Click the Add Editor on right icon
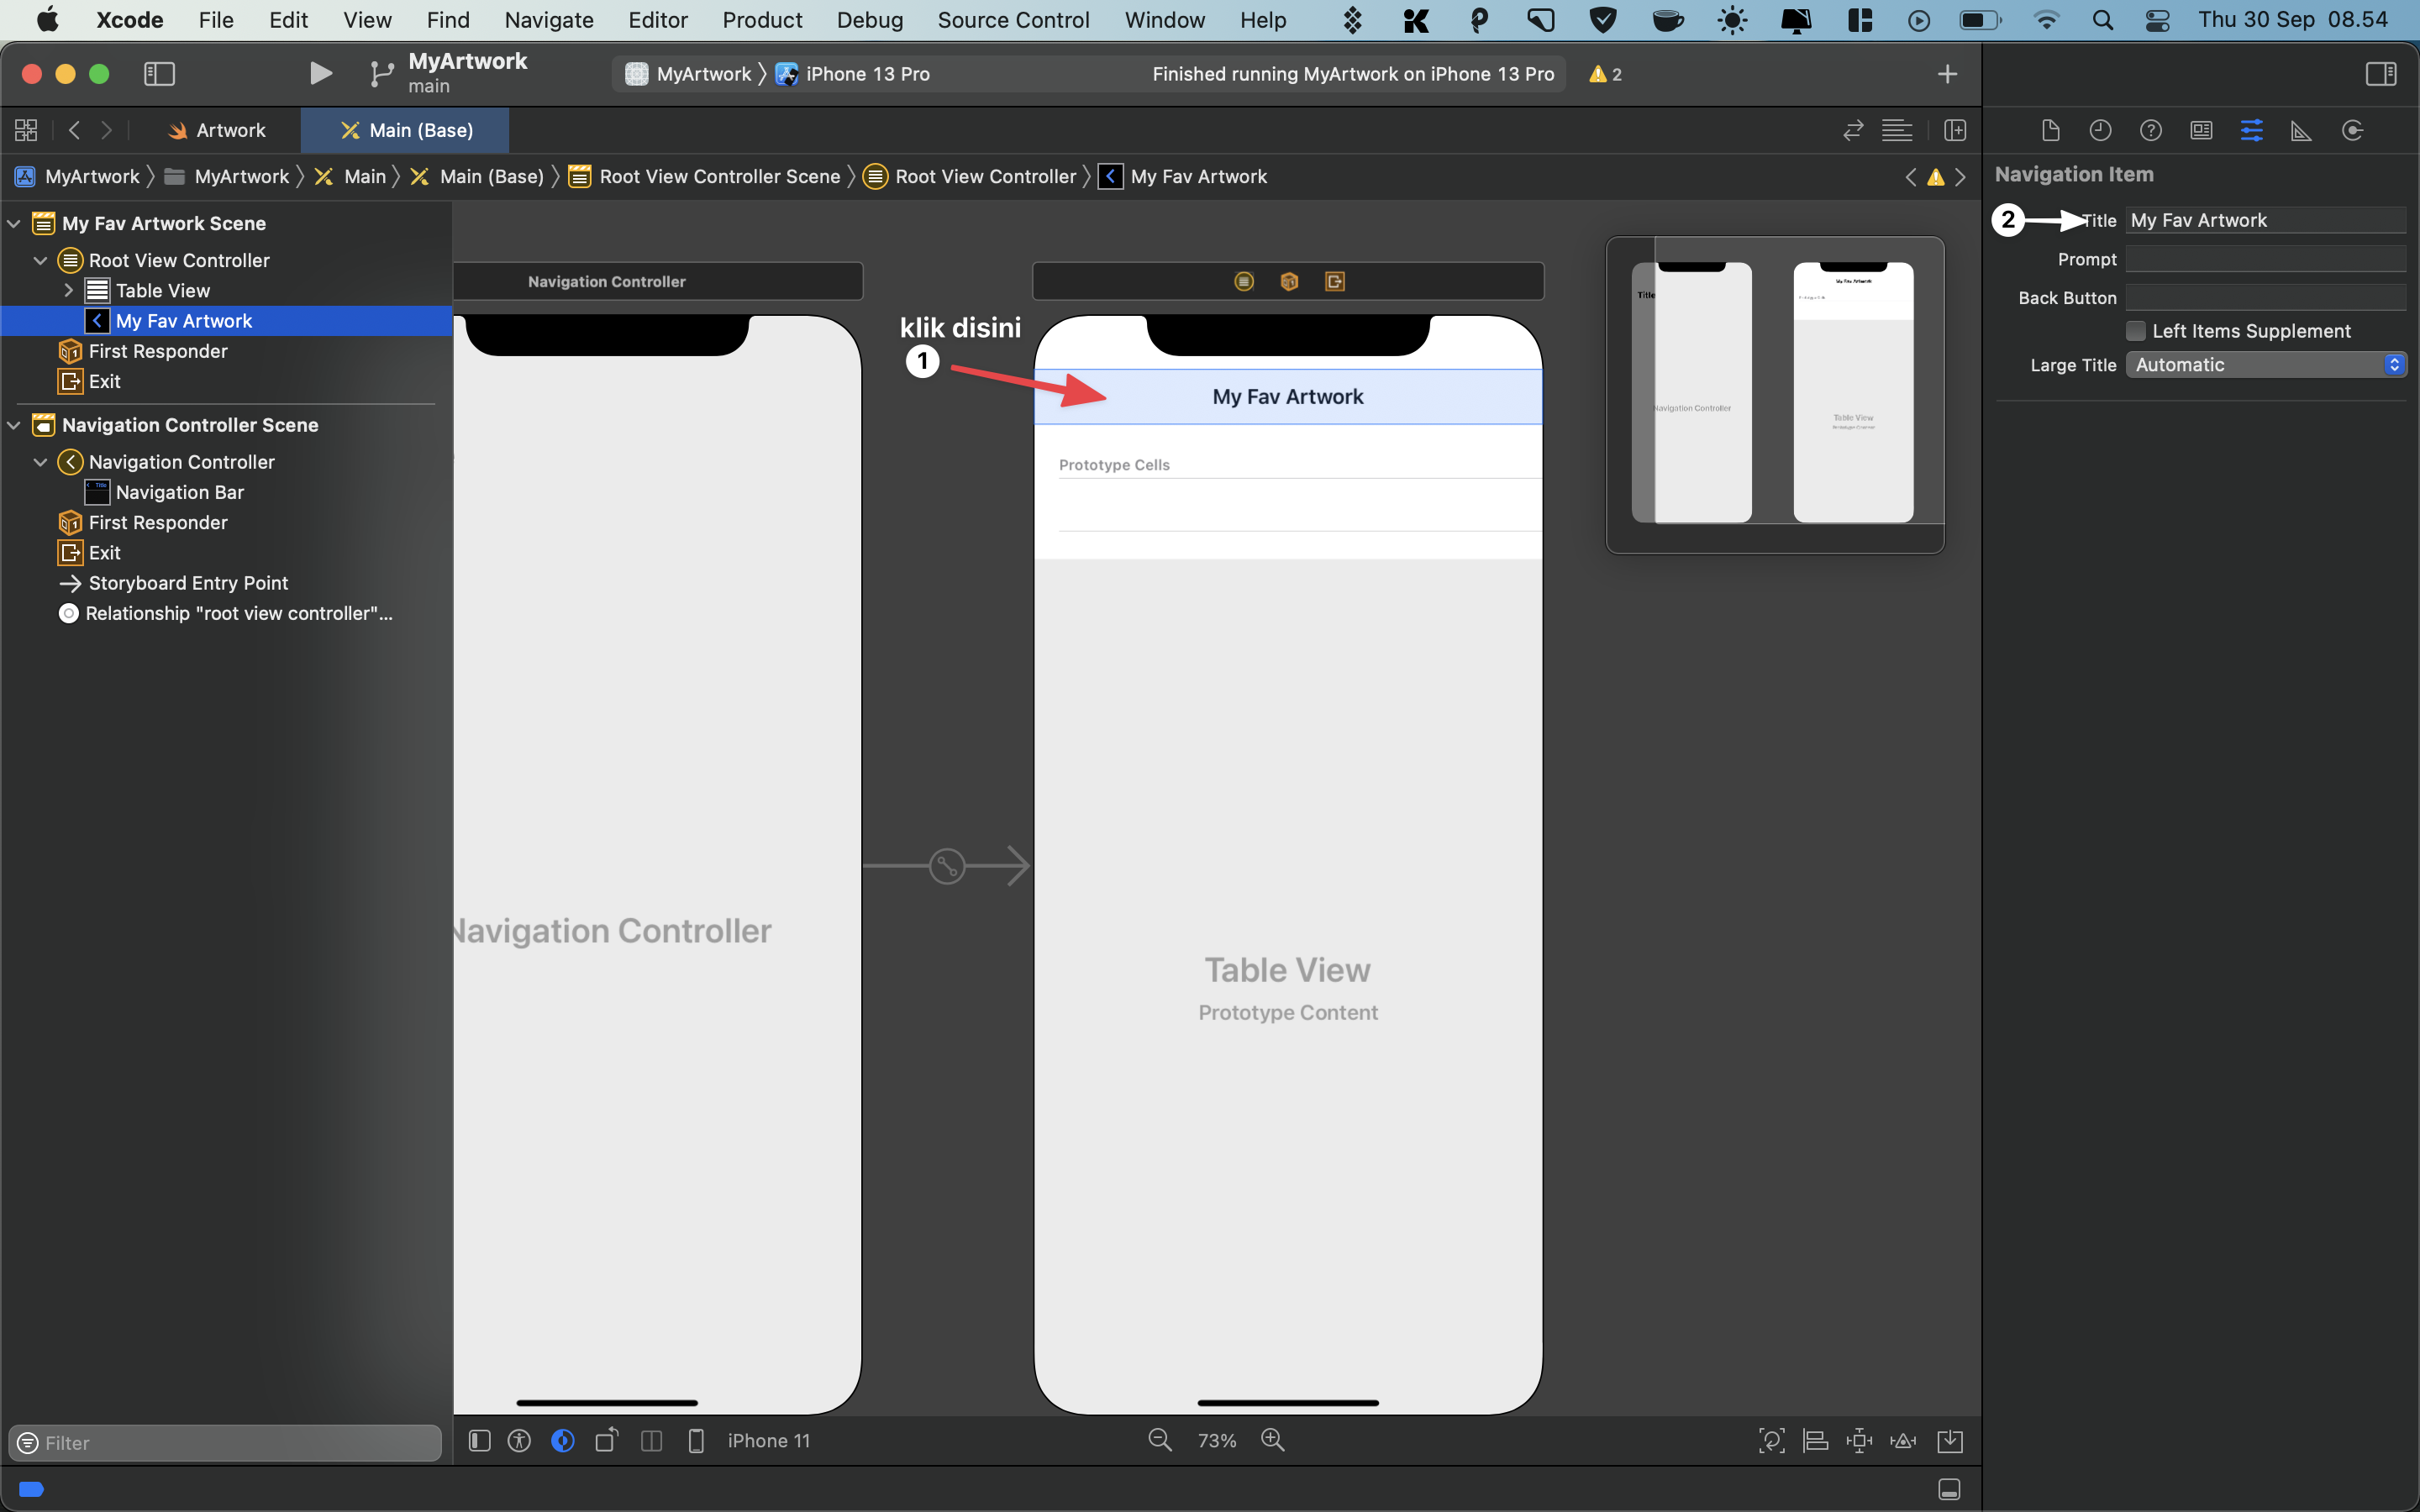The image size is (2420, 1512). coord(1954,130)
